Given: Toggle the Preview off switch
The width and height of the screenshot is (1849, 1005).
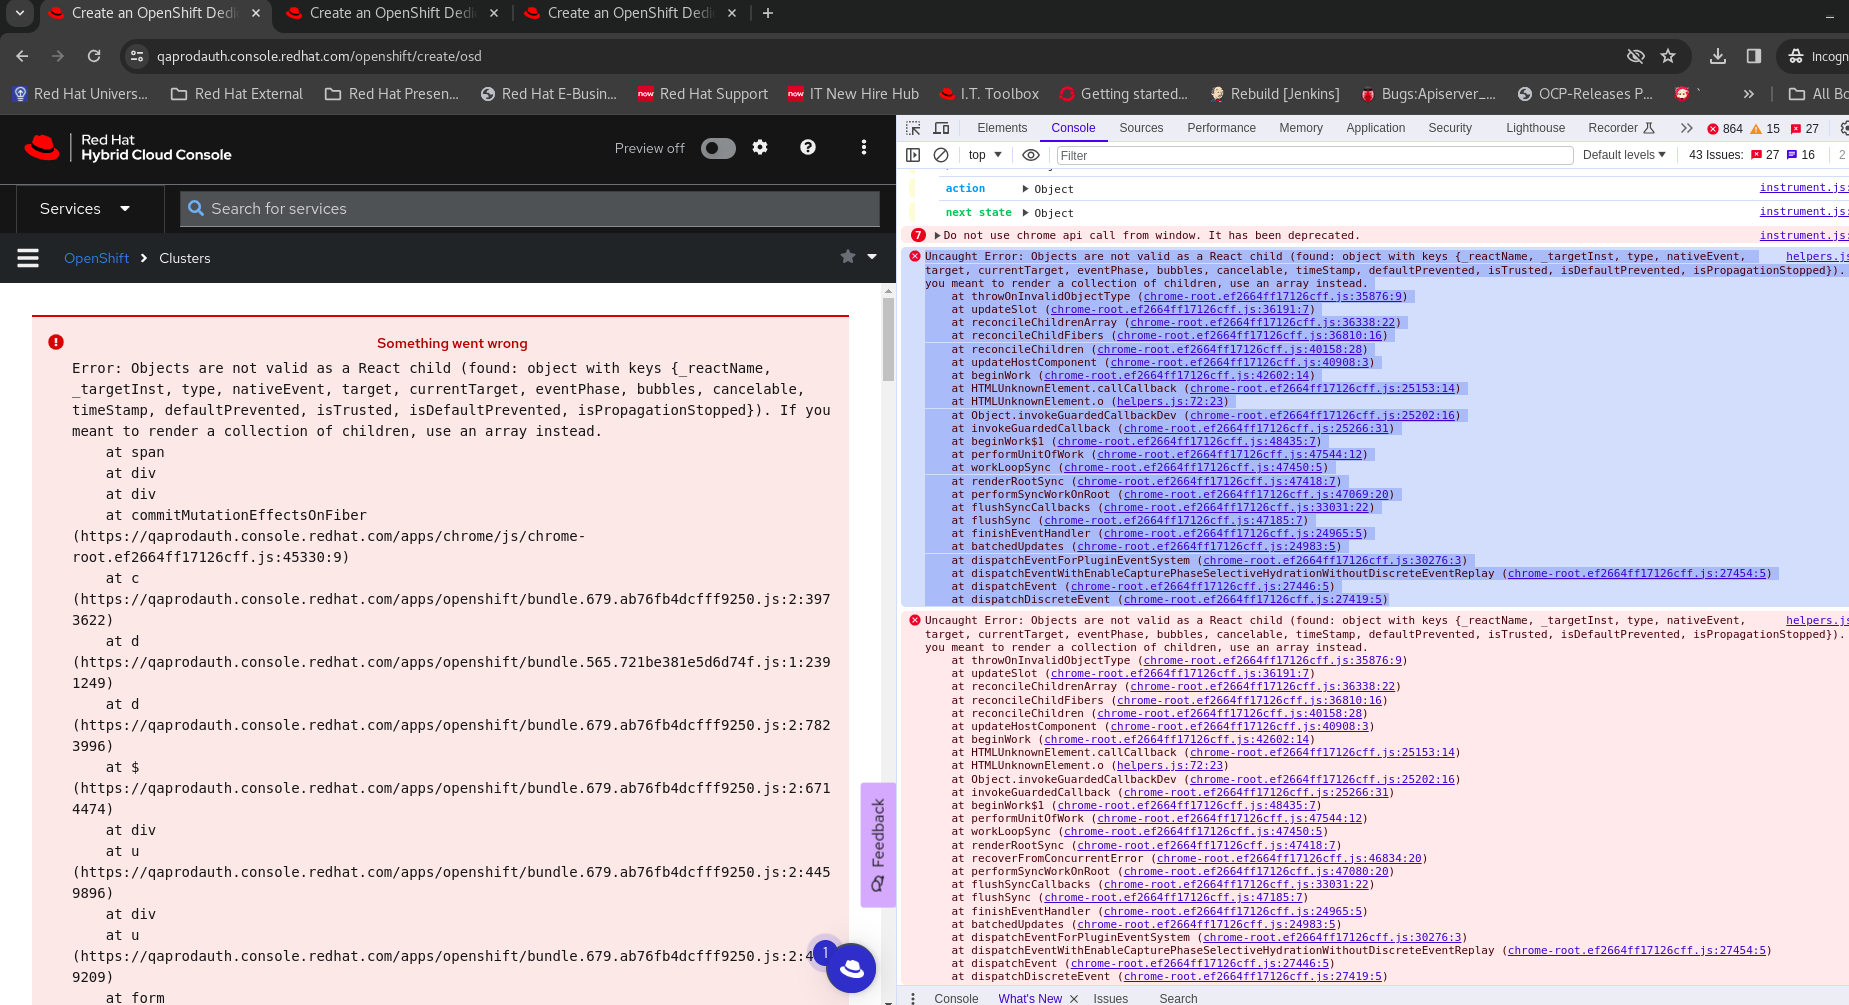Looking at the screenshot, I should click(x=718, y=148).
